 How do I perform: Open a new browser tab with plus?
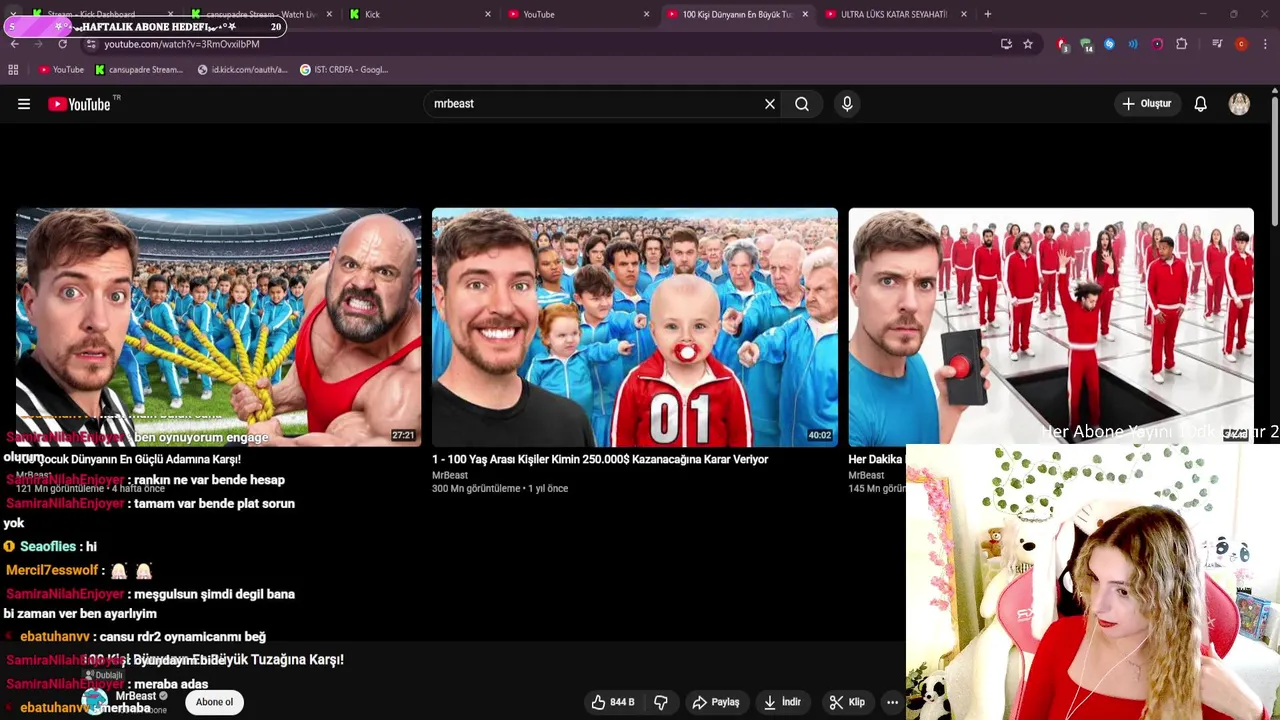pyautogui.click(x=988, y=14)
